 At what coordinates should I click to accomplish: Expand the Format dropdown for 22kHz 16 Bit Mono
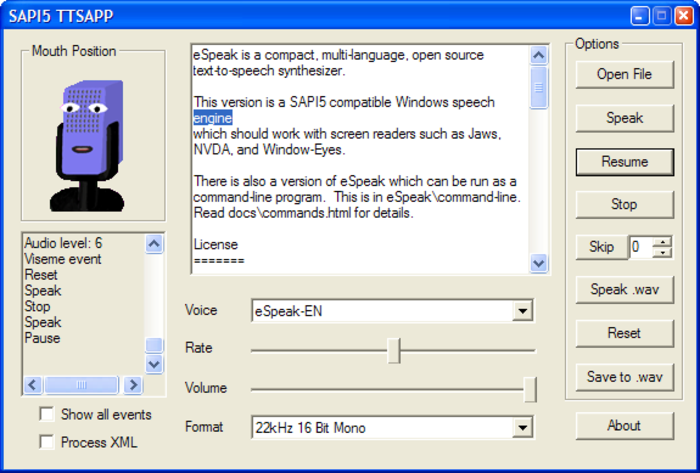click(x=523, y=427)
